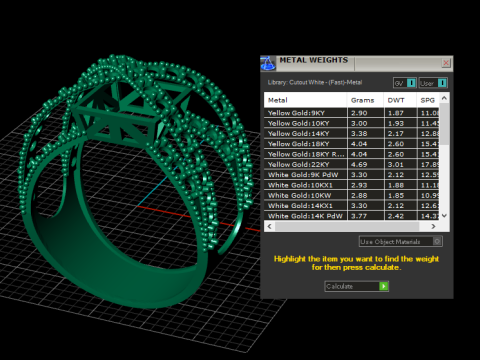Viewport: 480px width, 360px height.
Task: Click the horizontal scroll left arrow
Action: click(x=269, y=226)
